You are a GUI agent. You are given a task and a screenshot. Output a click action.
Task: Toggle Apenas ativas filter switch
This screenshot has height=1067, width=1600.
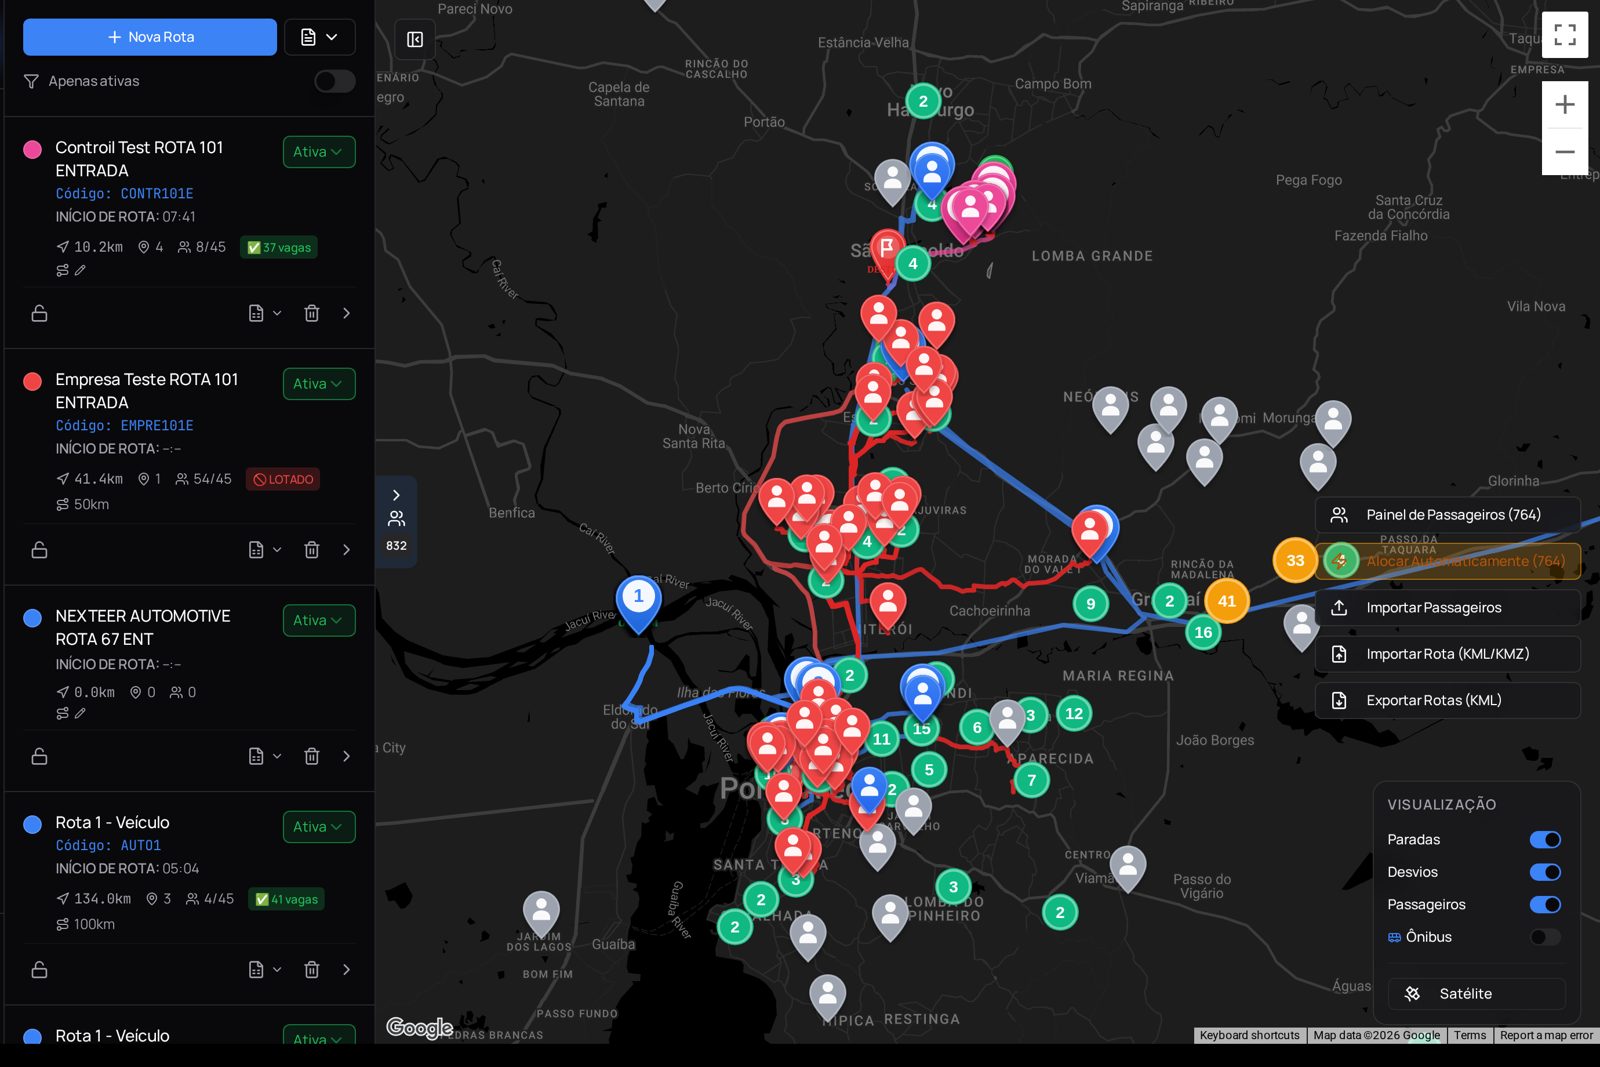click(335, 81)
